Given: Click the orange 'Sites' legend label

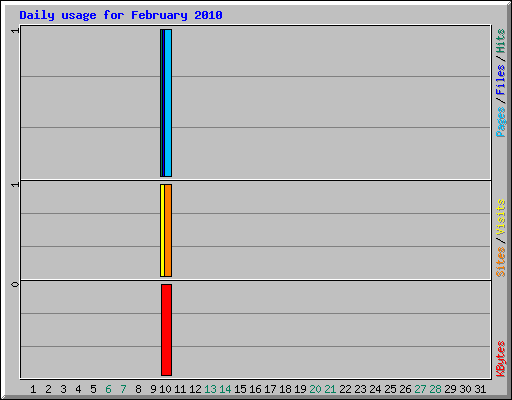Looking at the screenshot, I should point(500,262).
